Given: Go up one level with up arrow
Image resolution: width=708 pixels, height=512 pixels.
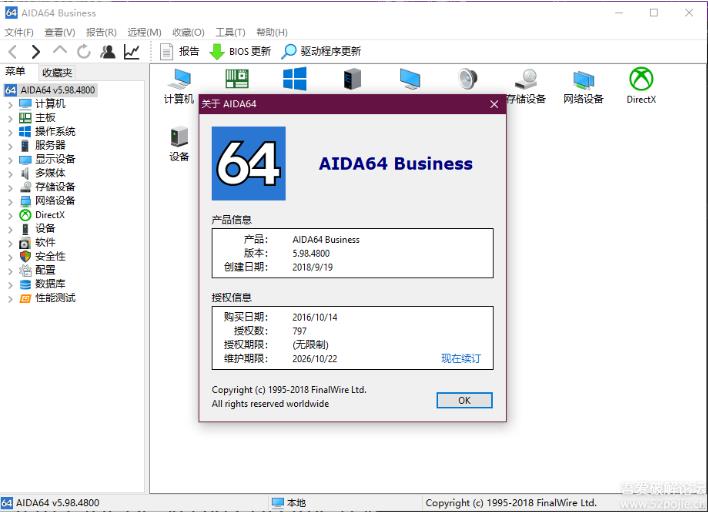Looking at the screenshot, I should [x=60, y=51].
